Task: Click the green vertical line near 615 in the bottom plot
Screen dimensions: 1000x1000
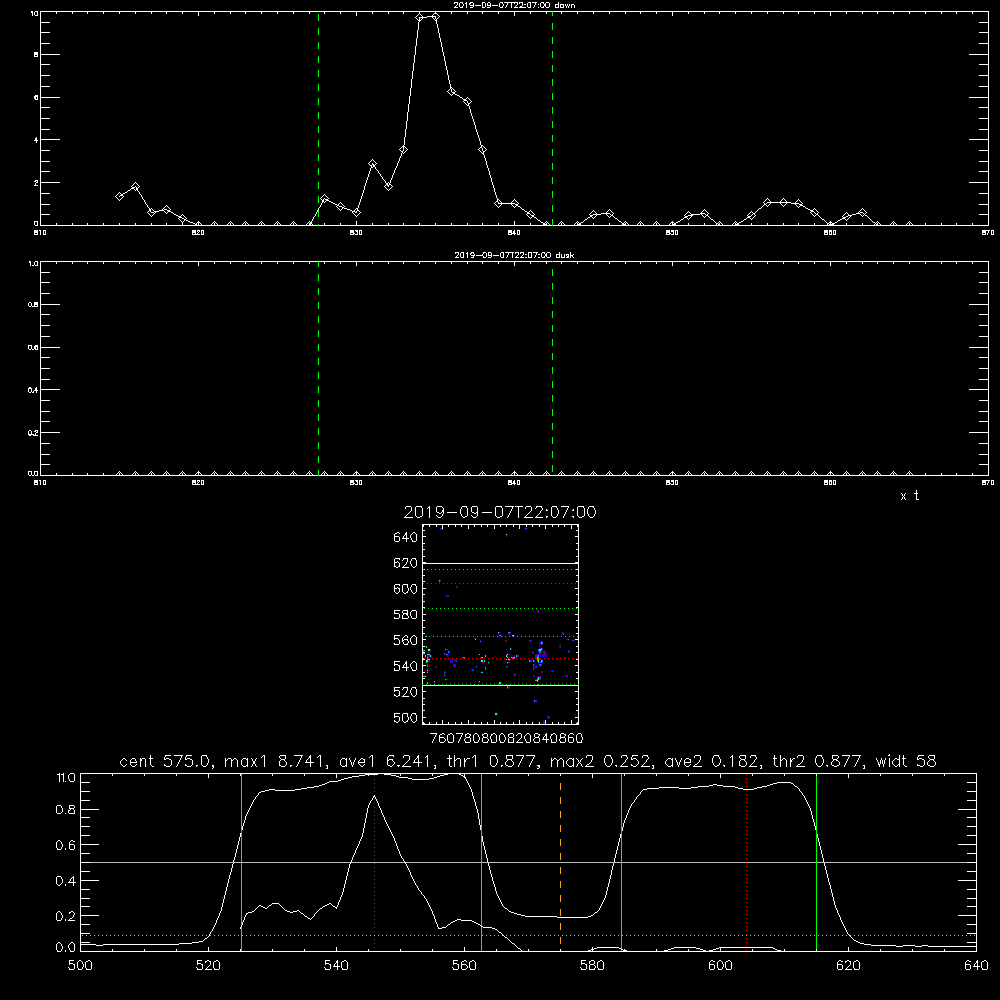Action: pos(816,861)
